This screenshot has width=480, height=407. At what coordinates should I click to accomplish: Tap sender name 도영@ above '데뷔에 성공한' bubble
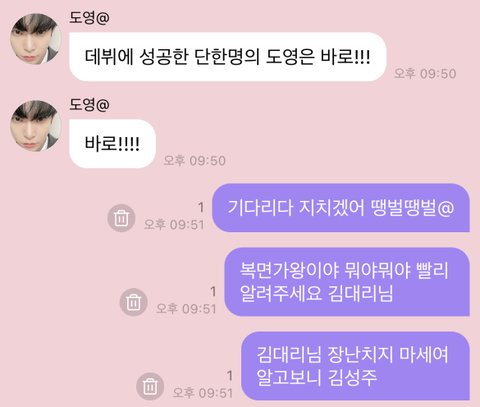pos(89,18)
